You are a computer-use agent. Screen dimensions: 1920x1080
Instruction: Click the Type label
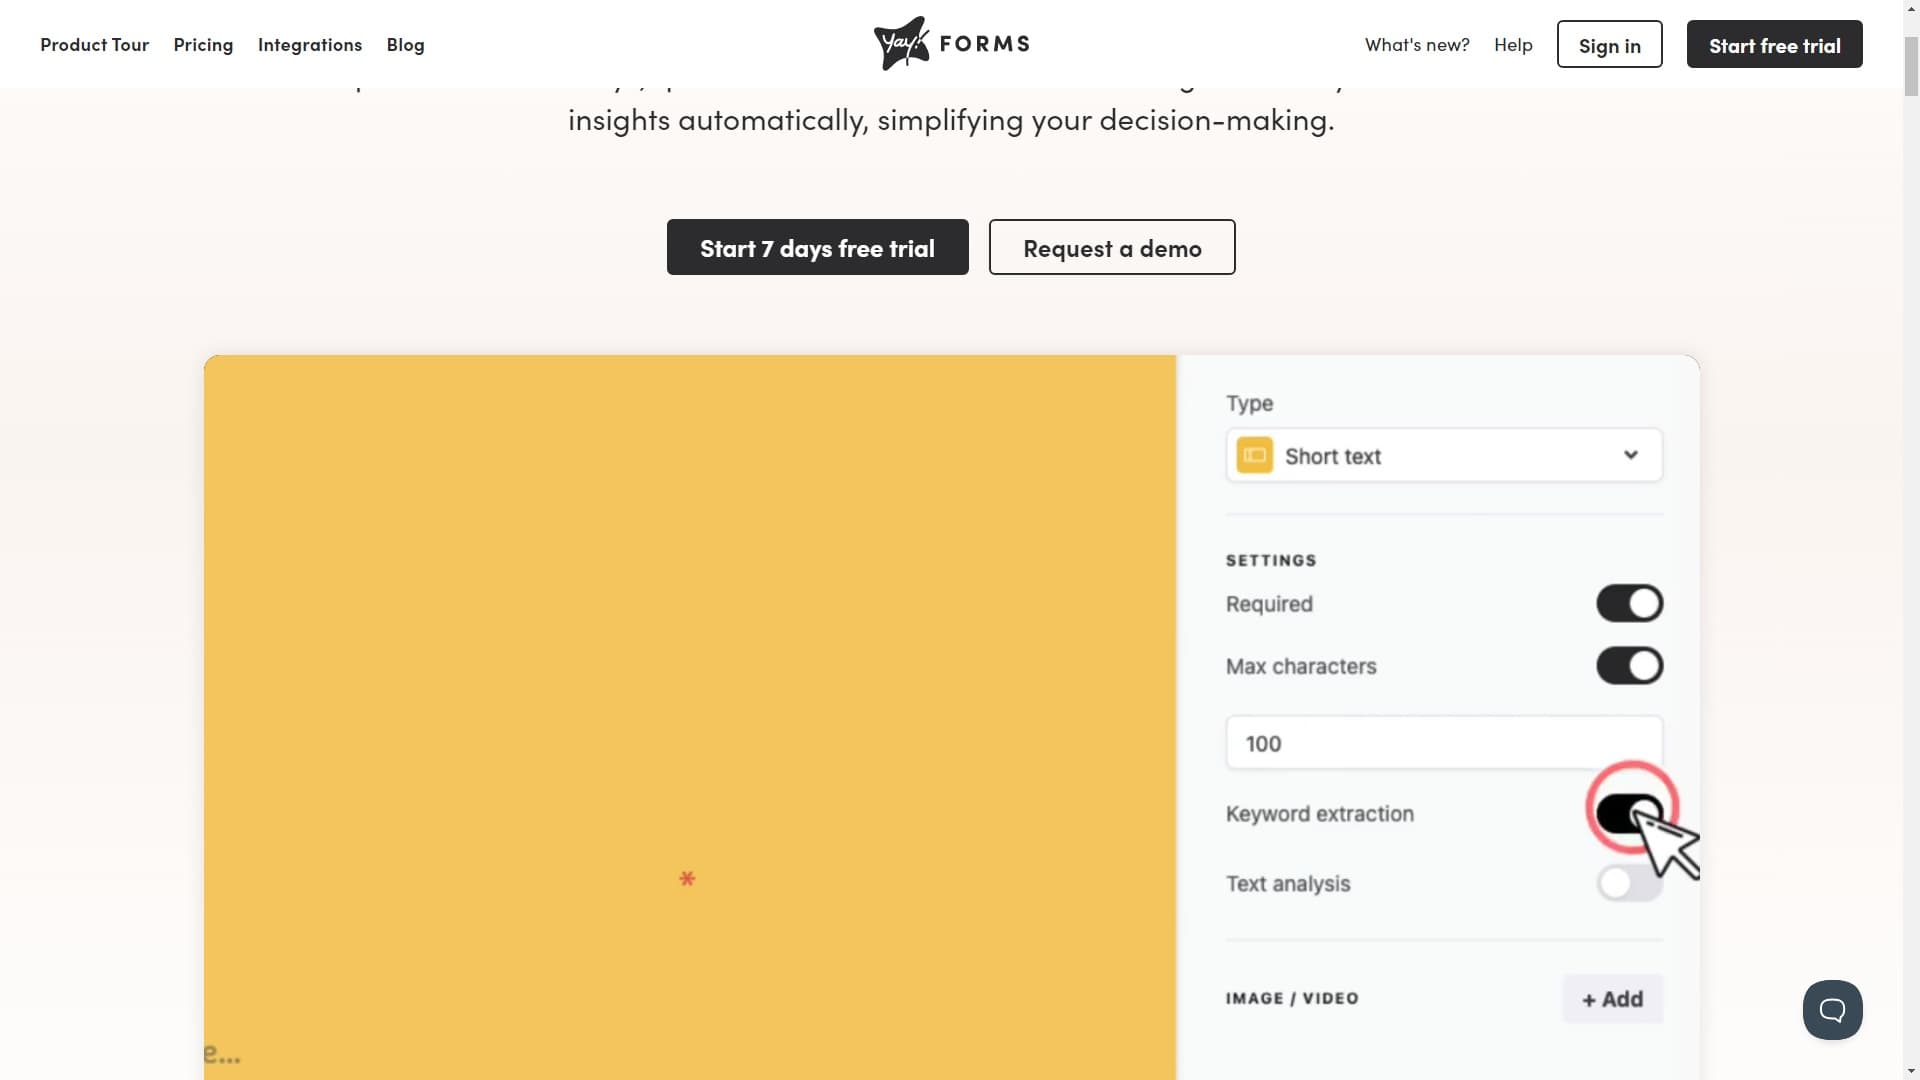[1249, 404]
